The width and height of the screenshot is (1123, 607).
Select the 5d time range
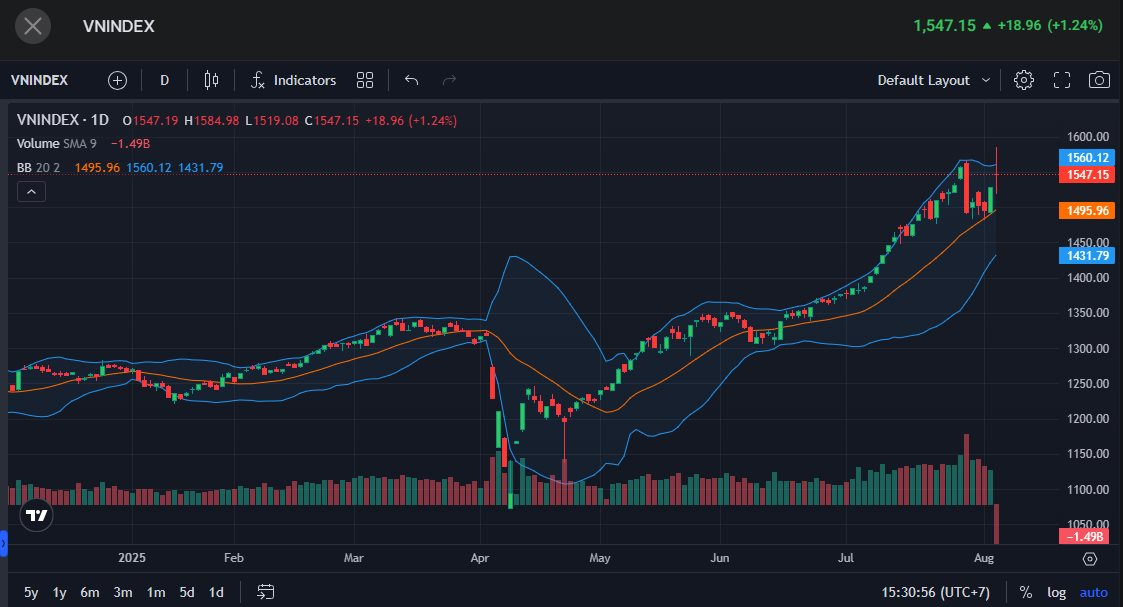click(186, 592)
